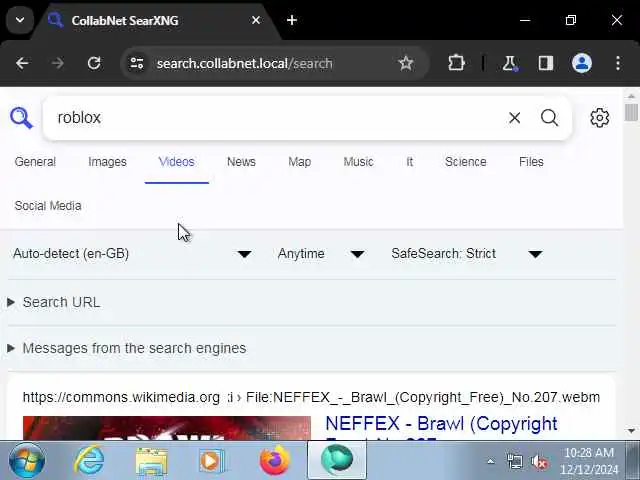The height and width of the screenshot is (480, 640).
Task: Click the scrollbar down arrow
Action: point(631,431)
